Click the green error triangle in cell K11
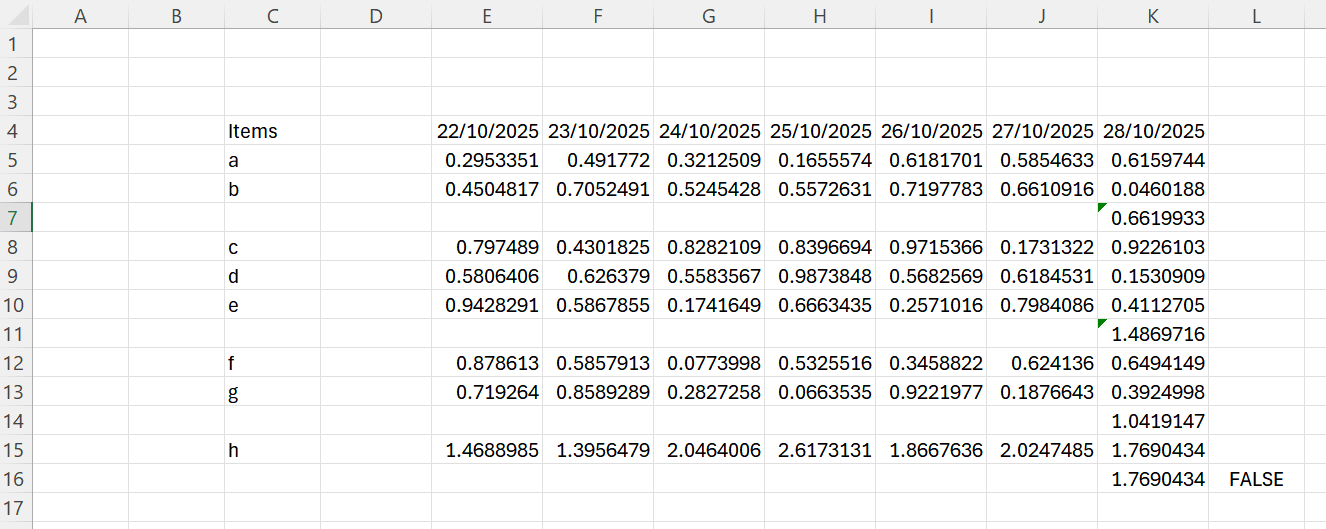Viewport: 1326px width, 529px height. 1102,323
